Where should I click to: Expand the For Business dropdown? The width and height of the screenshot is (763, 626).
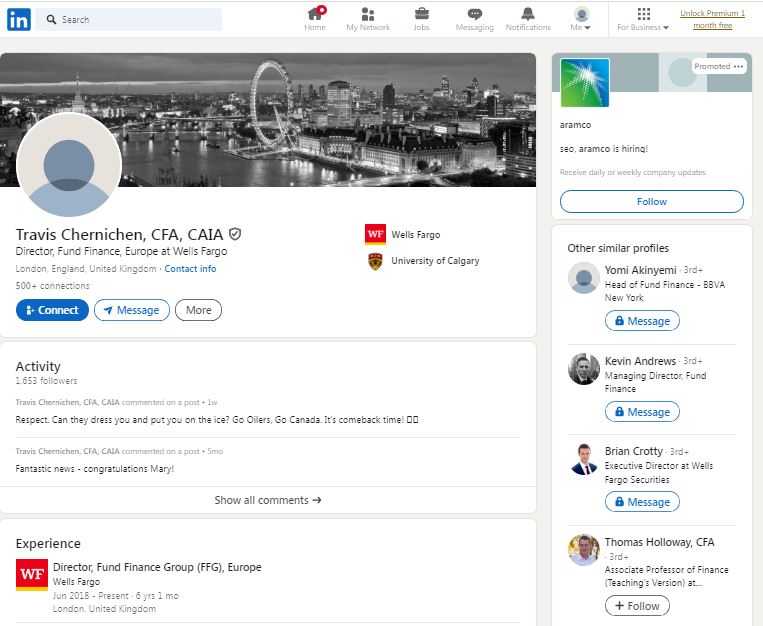click(x=643, y=19)
